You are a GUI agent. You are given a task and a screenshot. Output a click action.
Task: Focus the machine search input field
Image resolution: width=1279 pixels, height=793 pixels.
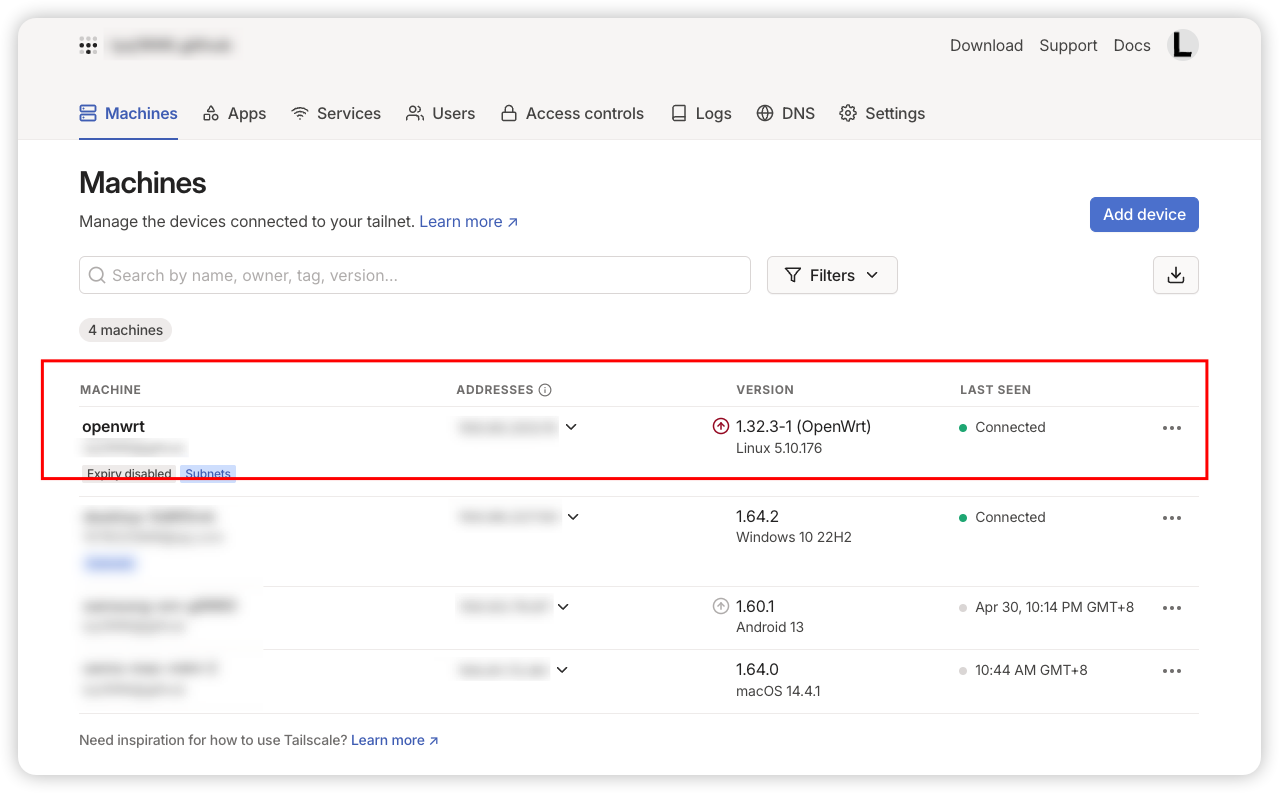click(414, 275)
